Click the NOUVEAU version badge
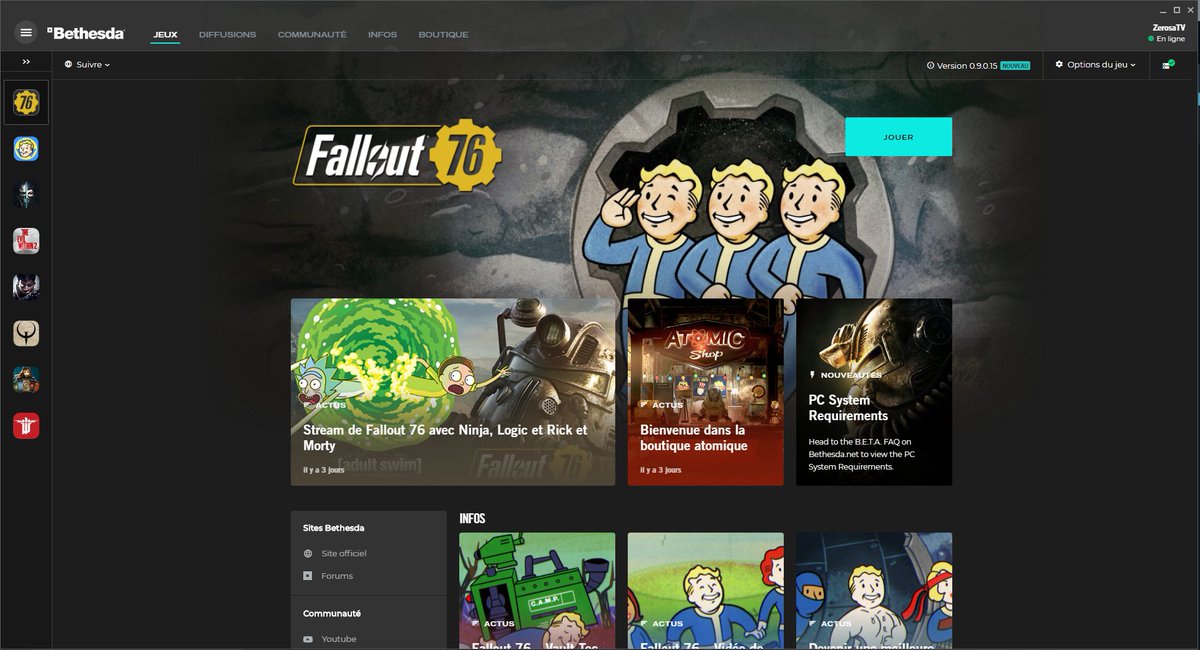1200x650 pixels. point(1015,65)
